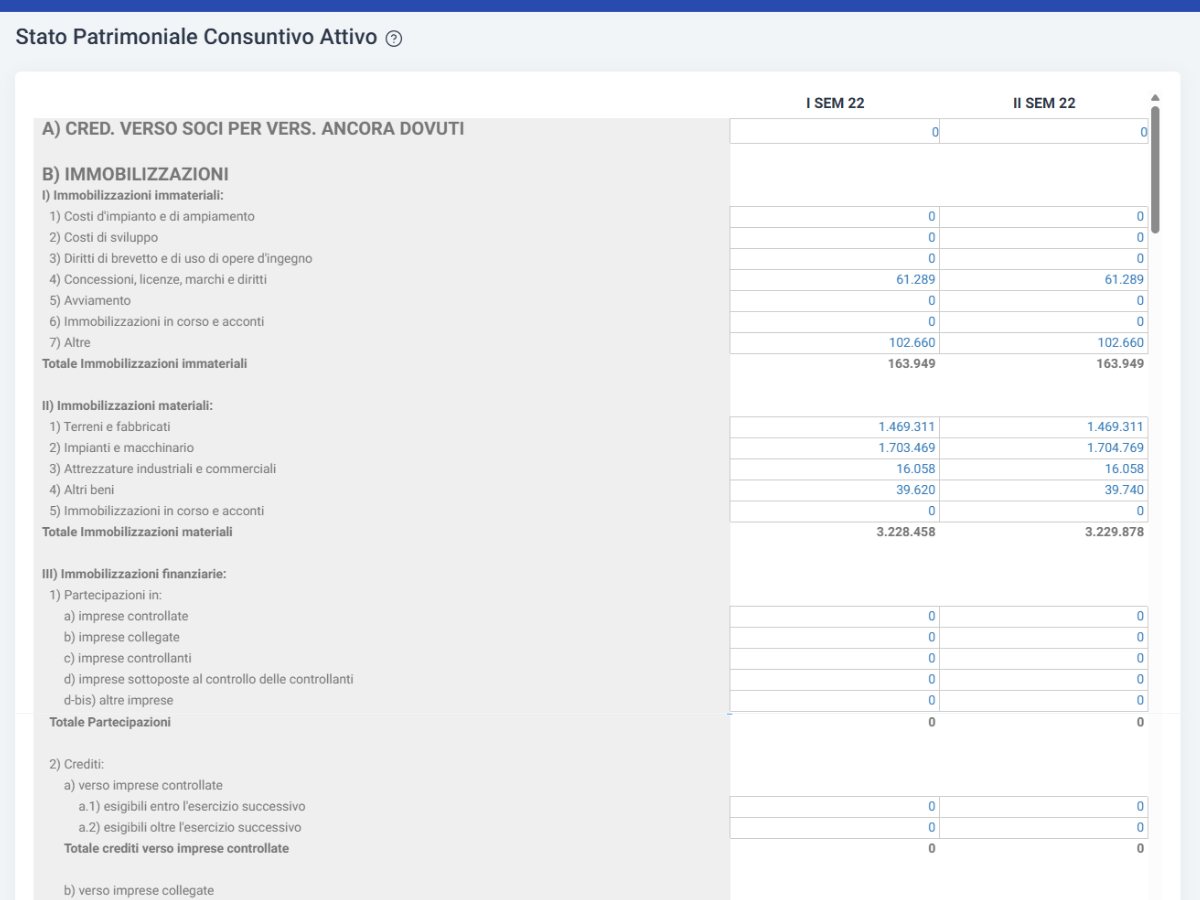Click I SEM 22 imprese controllate field

(x=835, y=617)
